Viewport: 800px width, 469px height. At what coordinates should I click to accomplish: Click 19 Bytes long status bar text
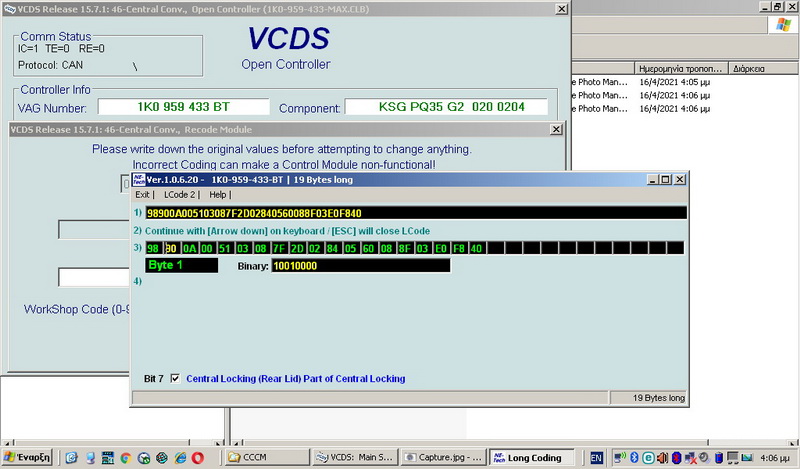[x=659, y=398]
